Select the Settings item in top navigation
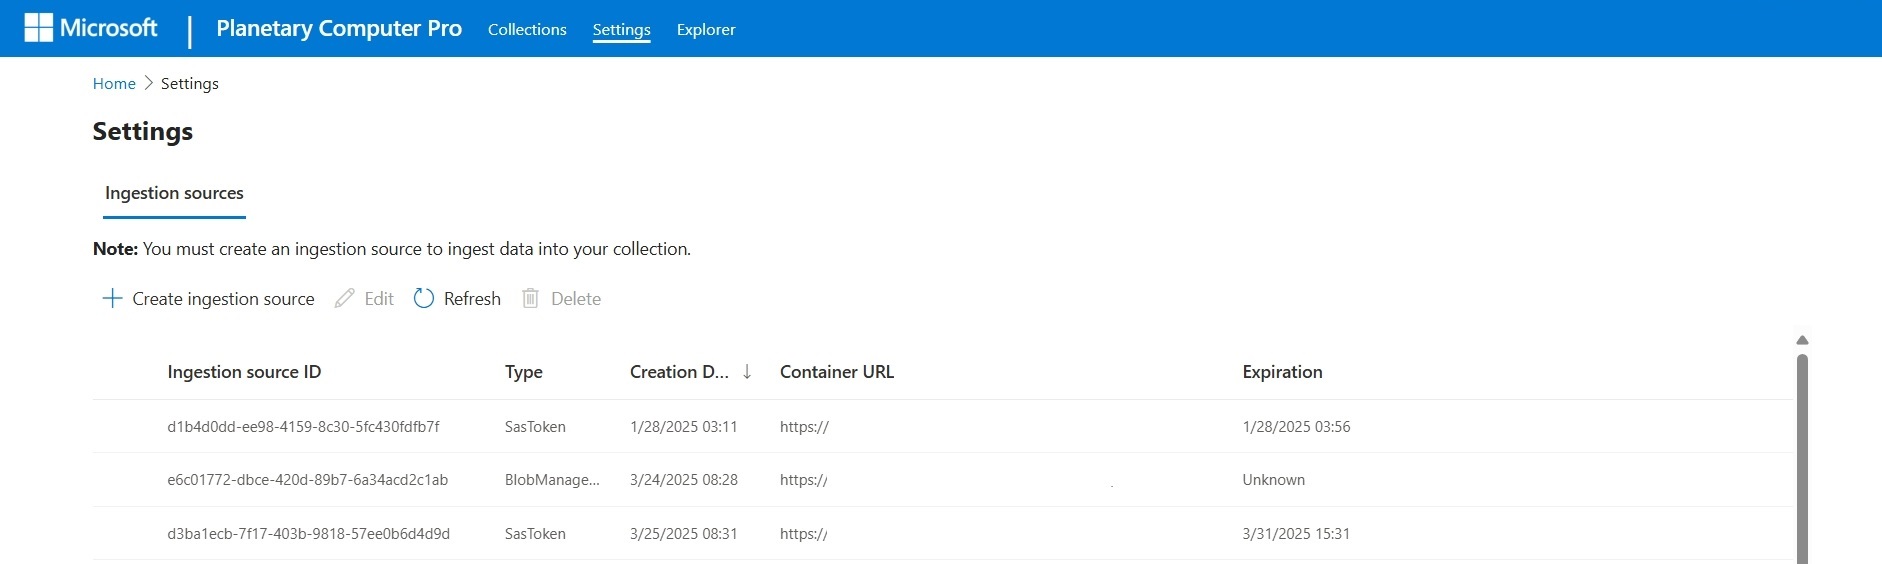Viewport: 1882px width, 564px height. [621, 30]
